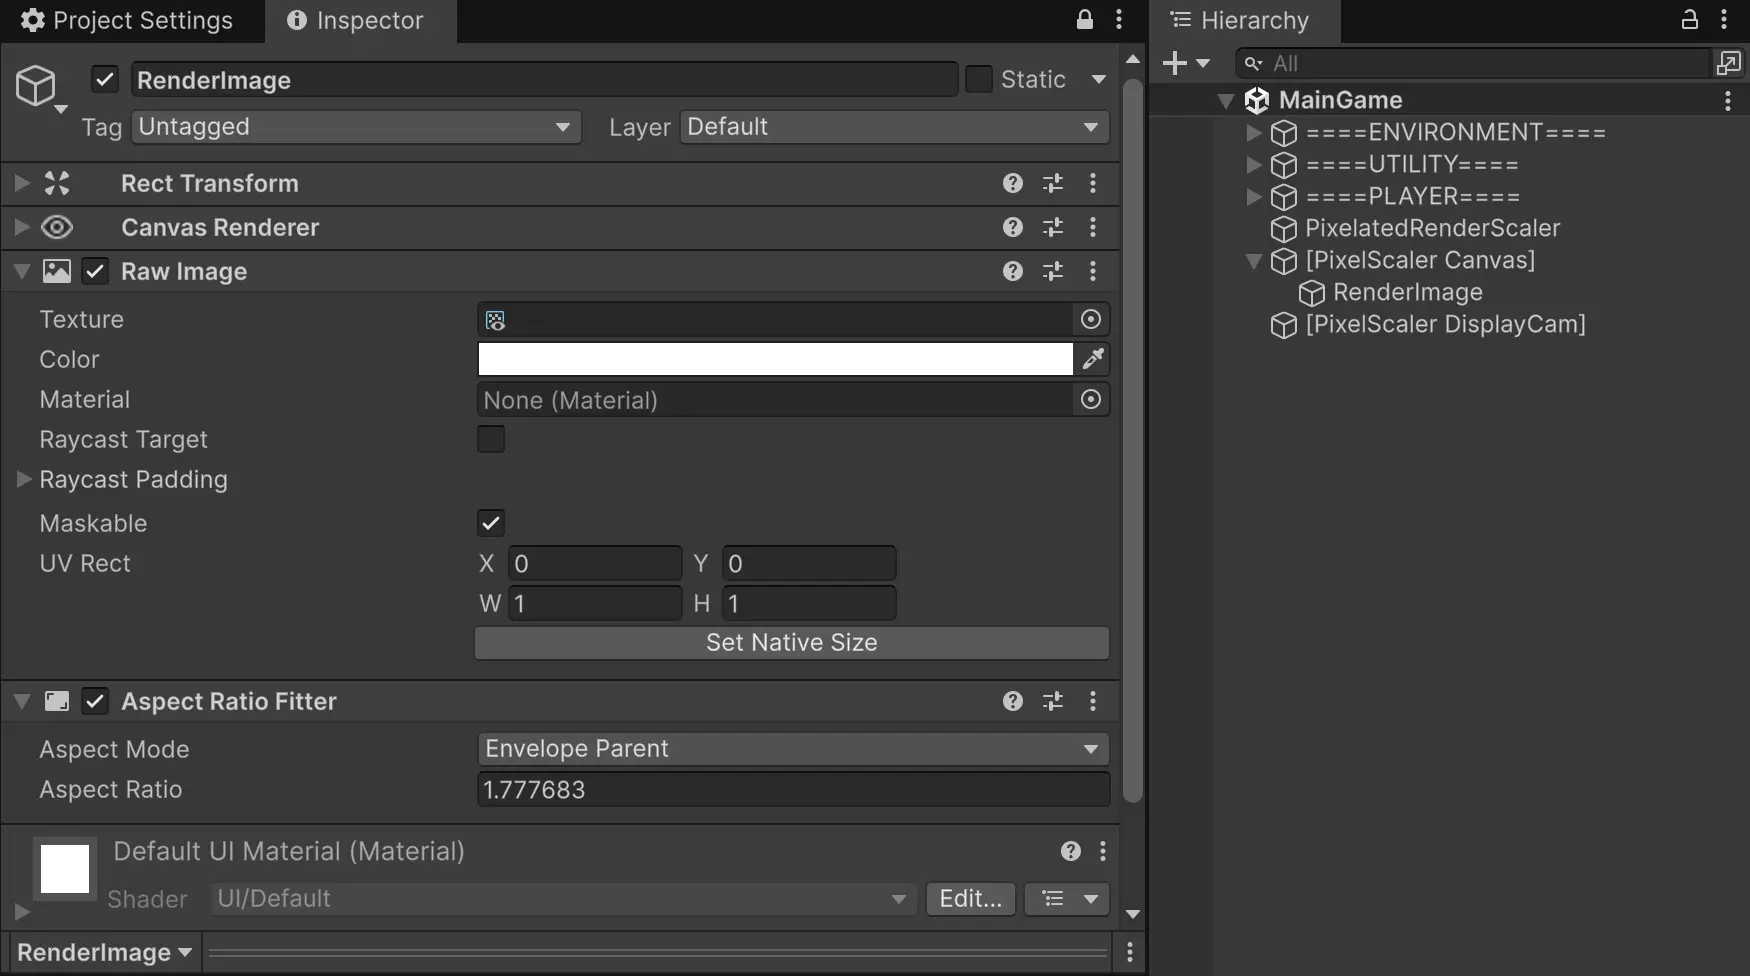Disable the Raw Image component checkbox
Screen dimensions: 1750x976
click(95, 271)
